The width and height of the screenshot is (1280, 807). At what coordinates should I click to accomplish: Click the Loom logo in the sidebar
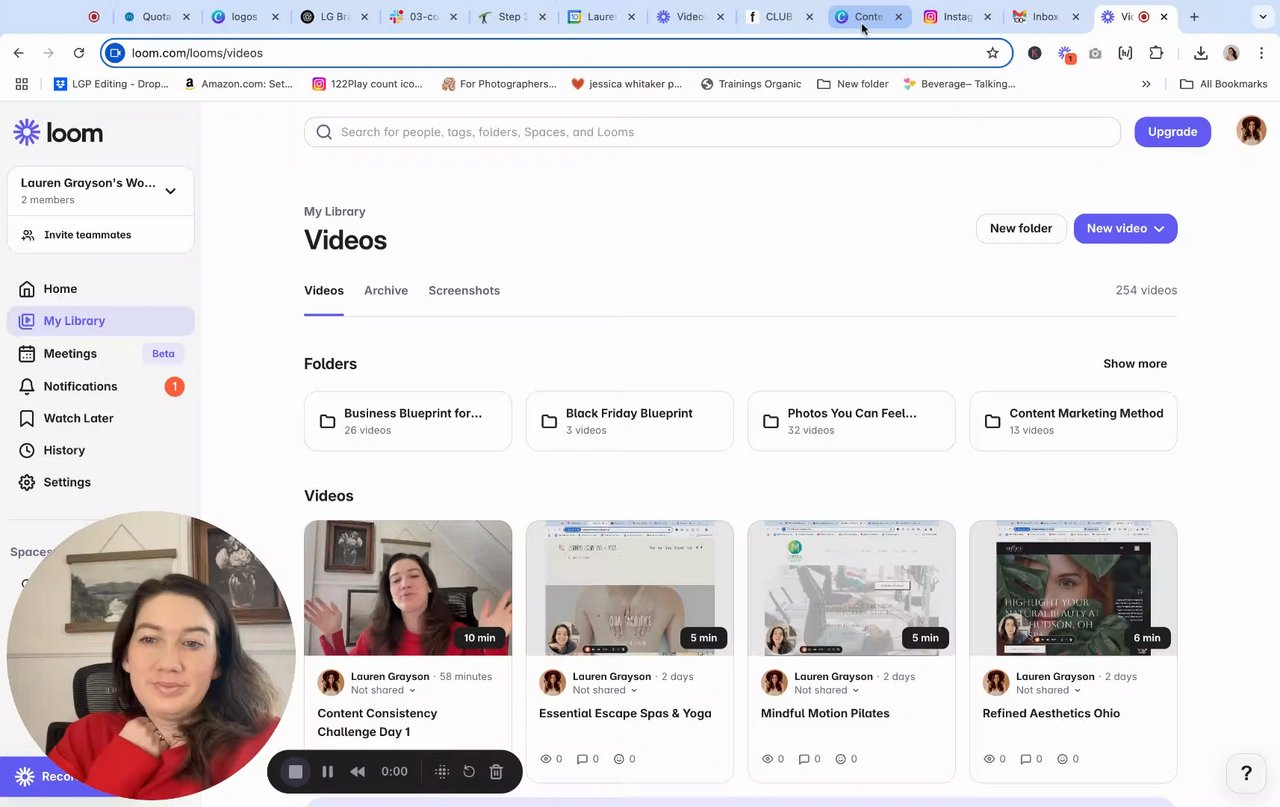[58, 132]
